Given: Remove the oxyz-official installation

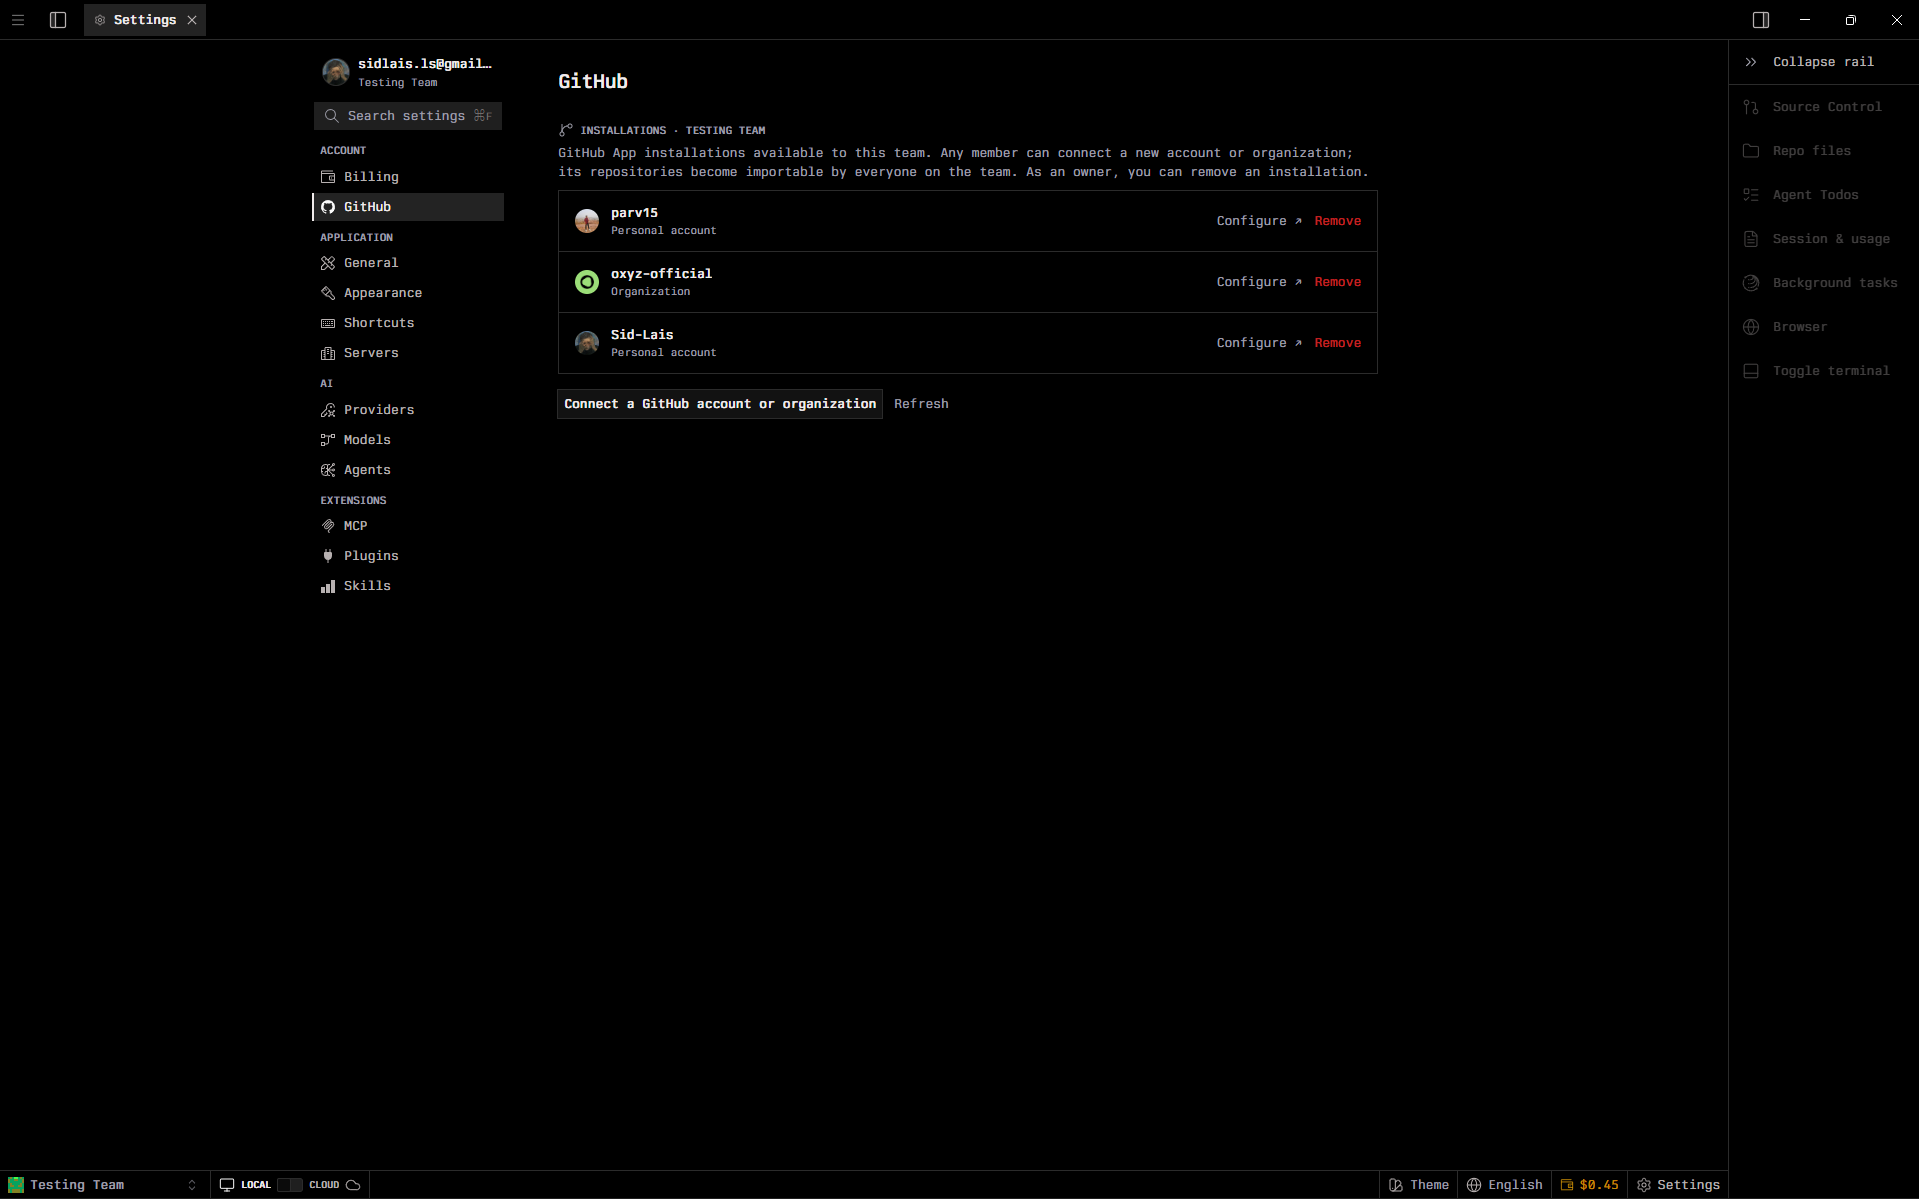Looking at the screenshot, I should 1338,282.
